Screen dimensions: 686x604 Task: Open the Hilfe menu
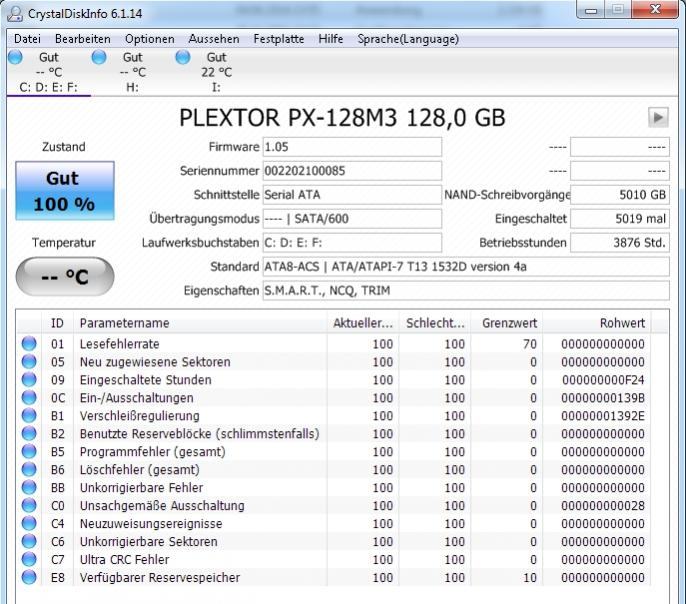[x=331, y=39]
